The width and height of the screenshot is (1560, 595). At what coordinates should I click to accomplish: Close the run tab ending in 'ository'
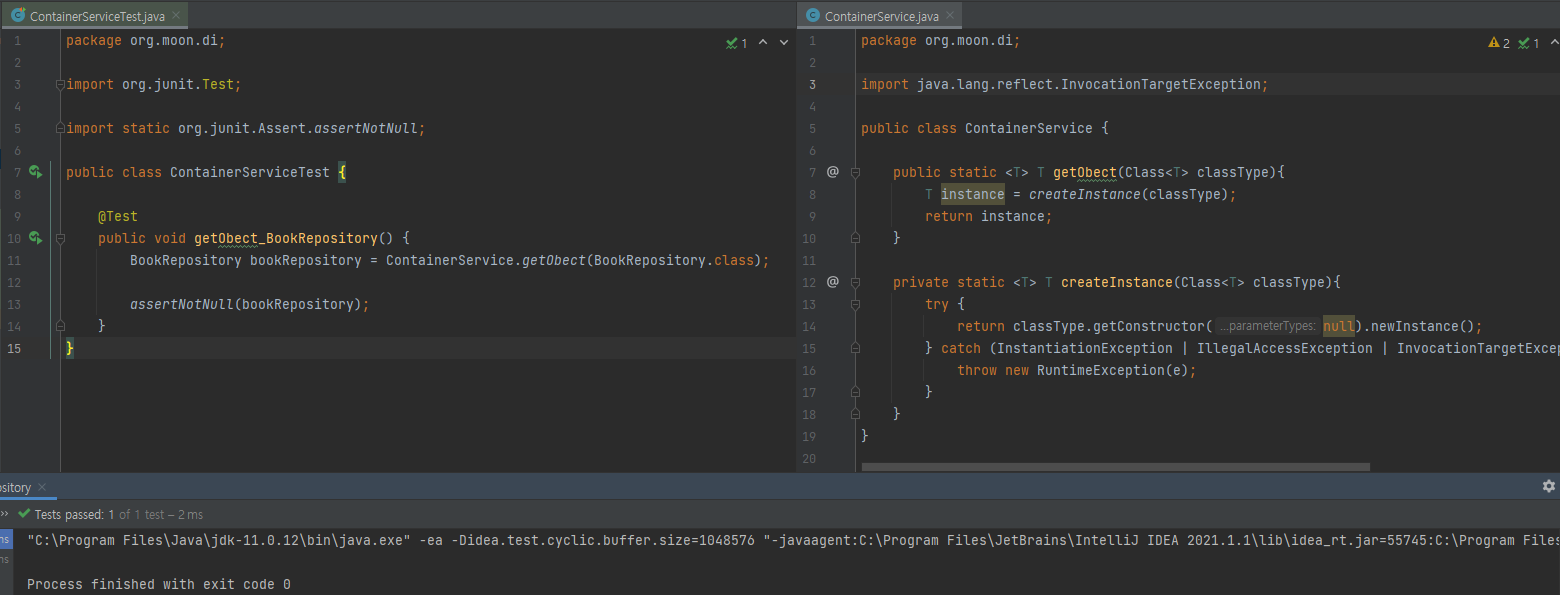tap(43, 488)
